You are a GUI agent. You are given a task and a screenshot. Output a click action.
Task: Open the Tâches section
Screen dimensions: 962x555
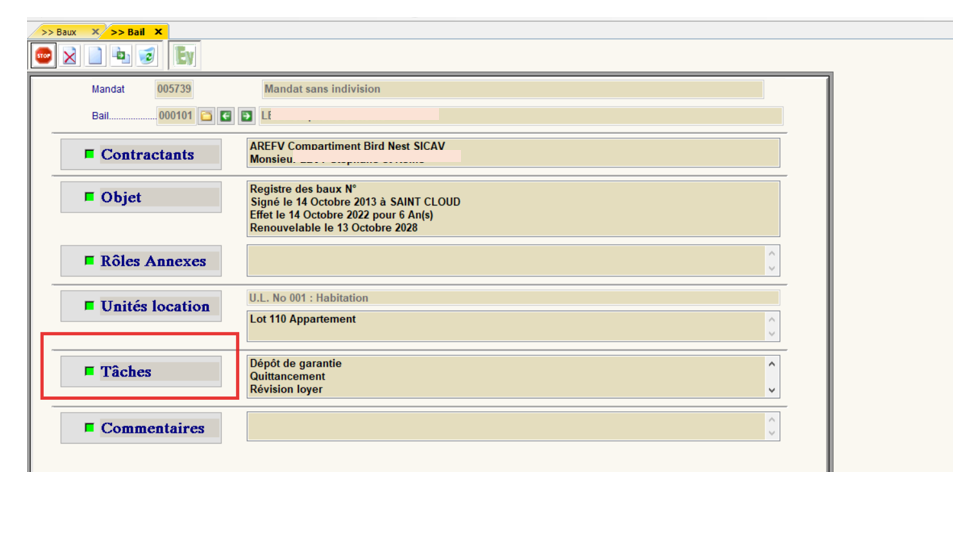coord(141,371)
